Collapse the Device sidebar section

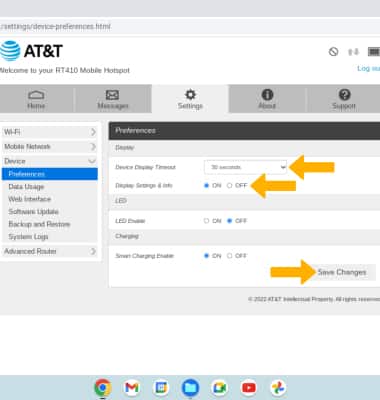coord(49,161)
